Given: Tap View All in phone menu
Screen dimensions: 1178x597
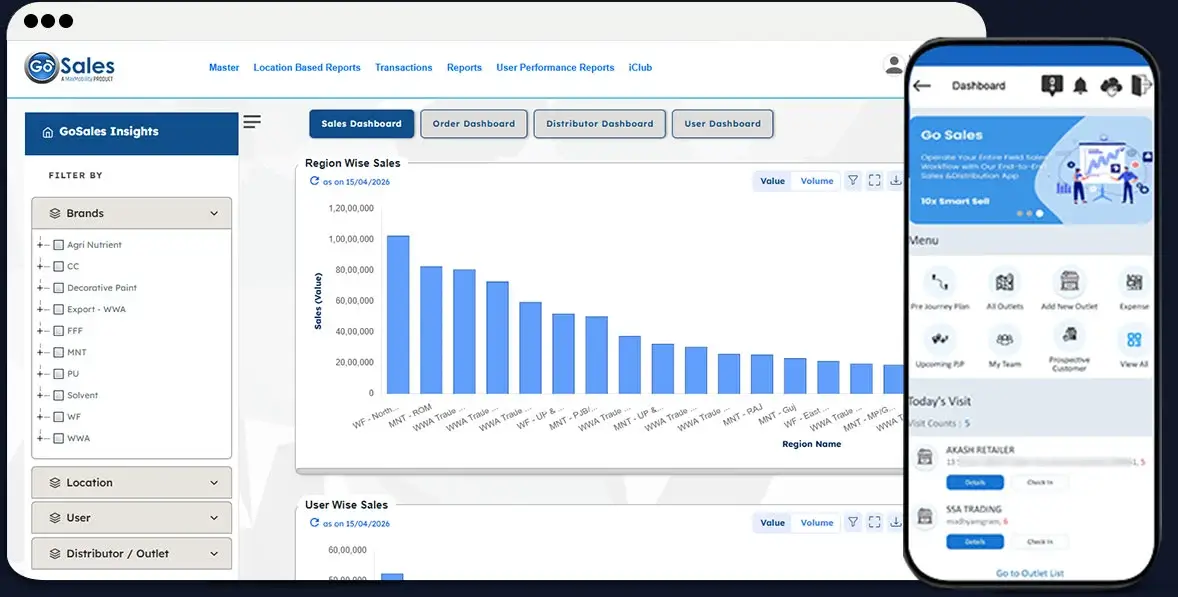Looking at the screenshot, I should tap(1134, 346).
